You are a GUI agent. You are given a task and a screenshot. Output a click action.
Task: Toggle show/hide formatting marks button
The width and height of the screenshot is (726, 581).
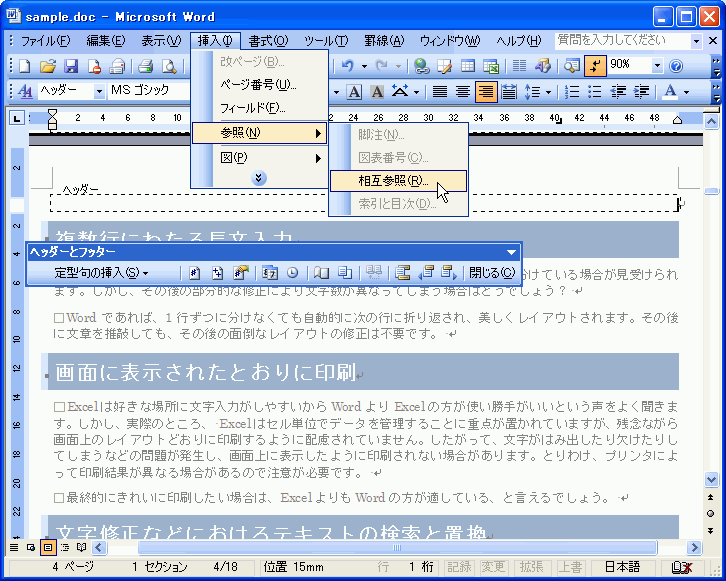[x=595, y=66]
